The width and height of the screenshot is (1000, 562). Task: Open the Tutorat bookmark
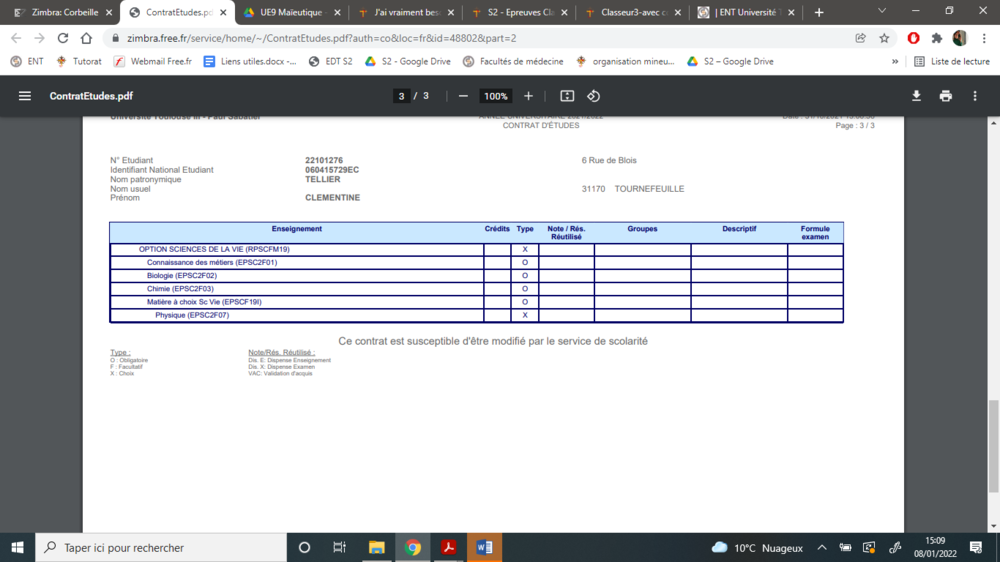tap(79, 61)
